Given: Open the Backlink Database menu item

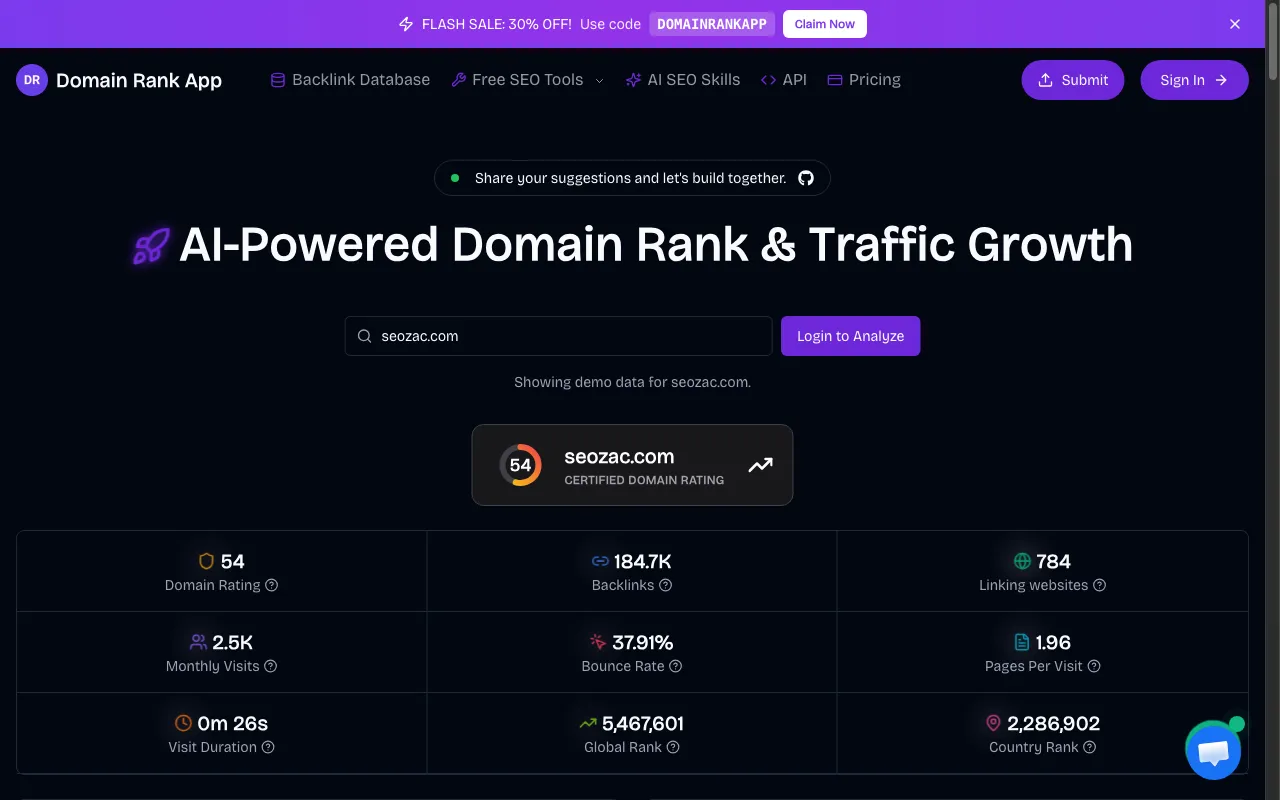Looking at the screenshot, I should (350, 80).
